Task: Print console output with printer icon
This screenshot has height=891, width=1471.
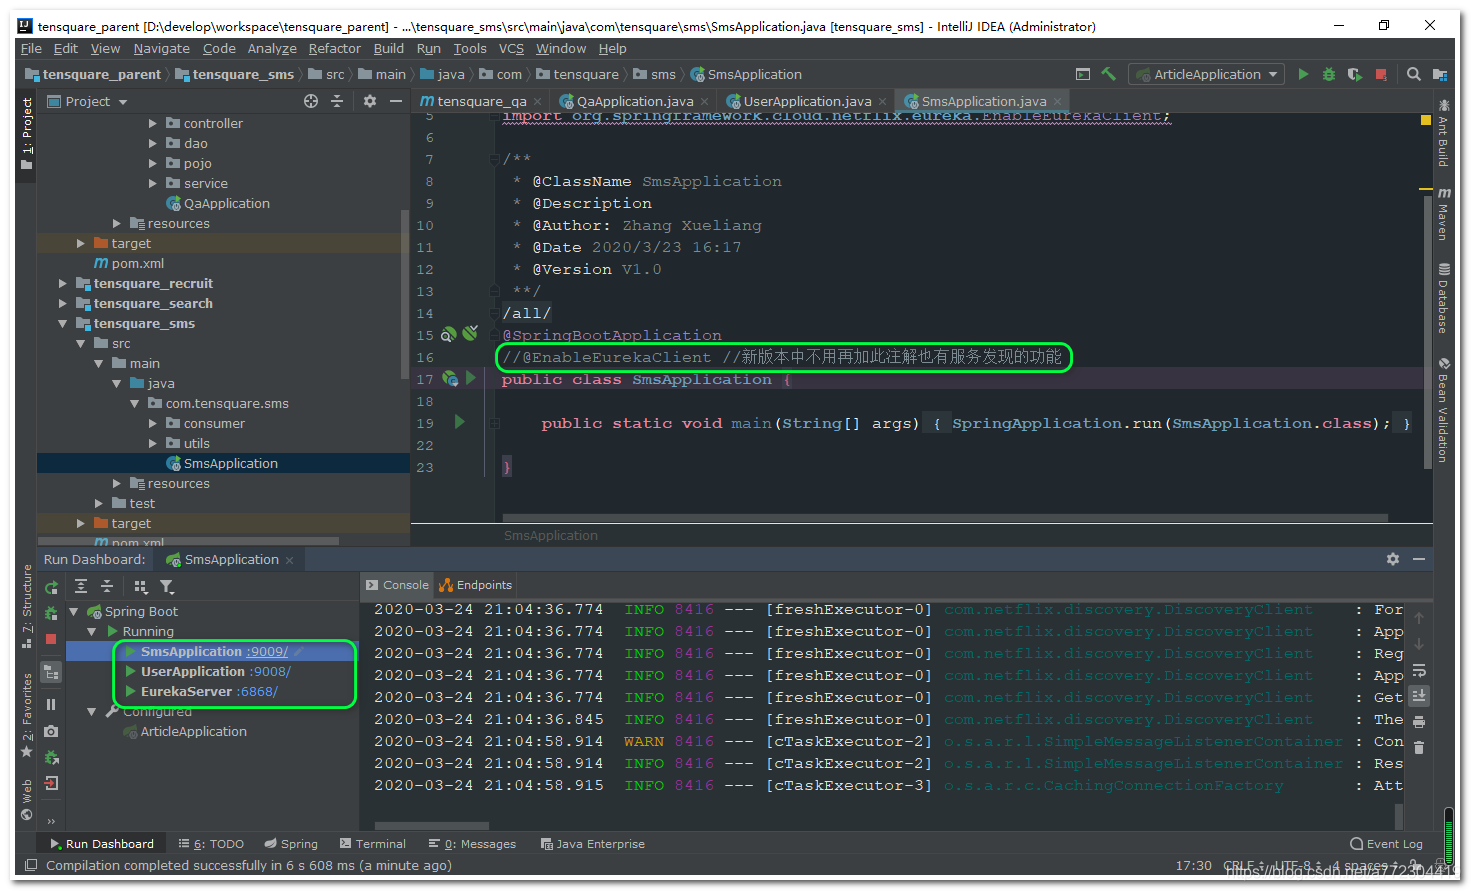Action: click(x=1419, y=721)
